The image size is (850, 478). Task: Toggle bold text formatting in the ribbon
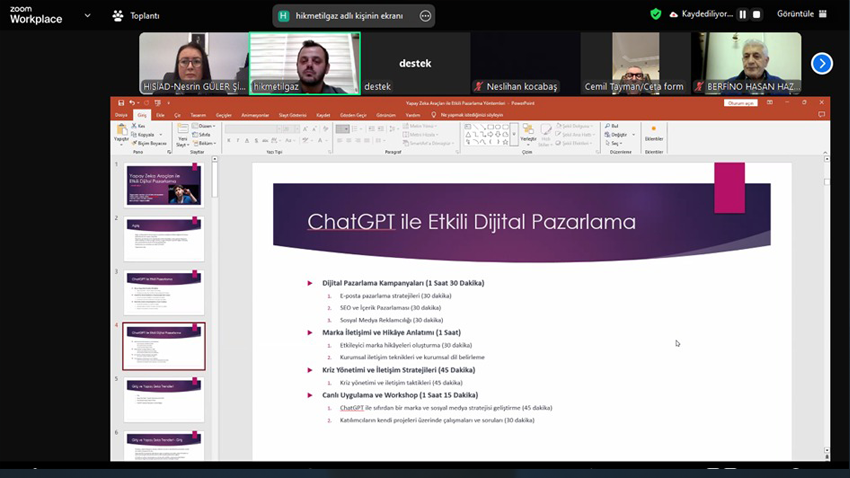point(229,141)
